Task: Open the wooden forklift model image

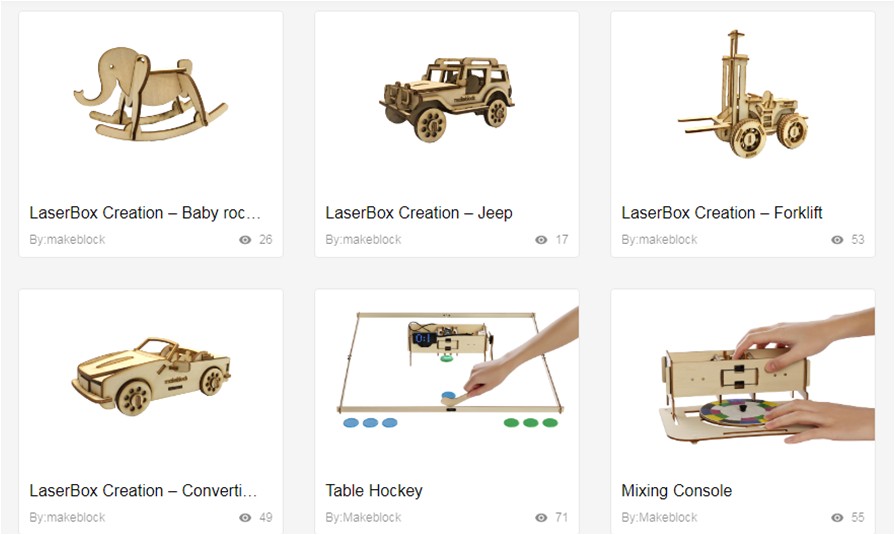Action: pyautogui.click(x=743, y=94)
